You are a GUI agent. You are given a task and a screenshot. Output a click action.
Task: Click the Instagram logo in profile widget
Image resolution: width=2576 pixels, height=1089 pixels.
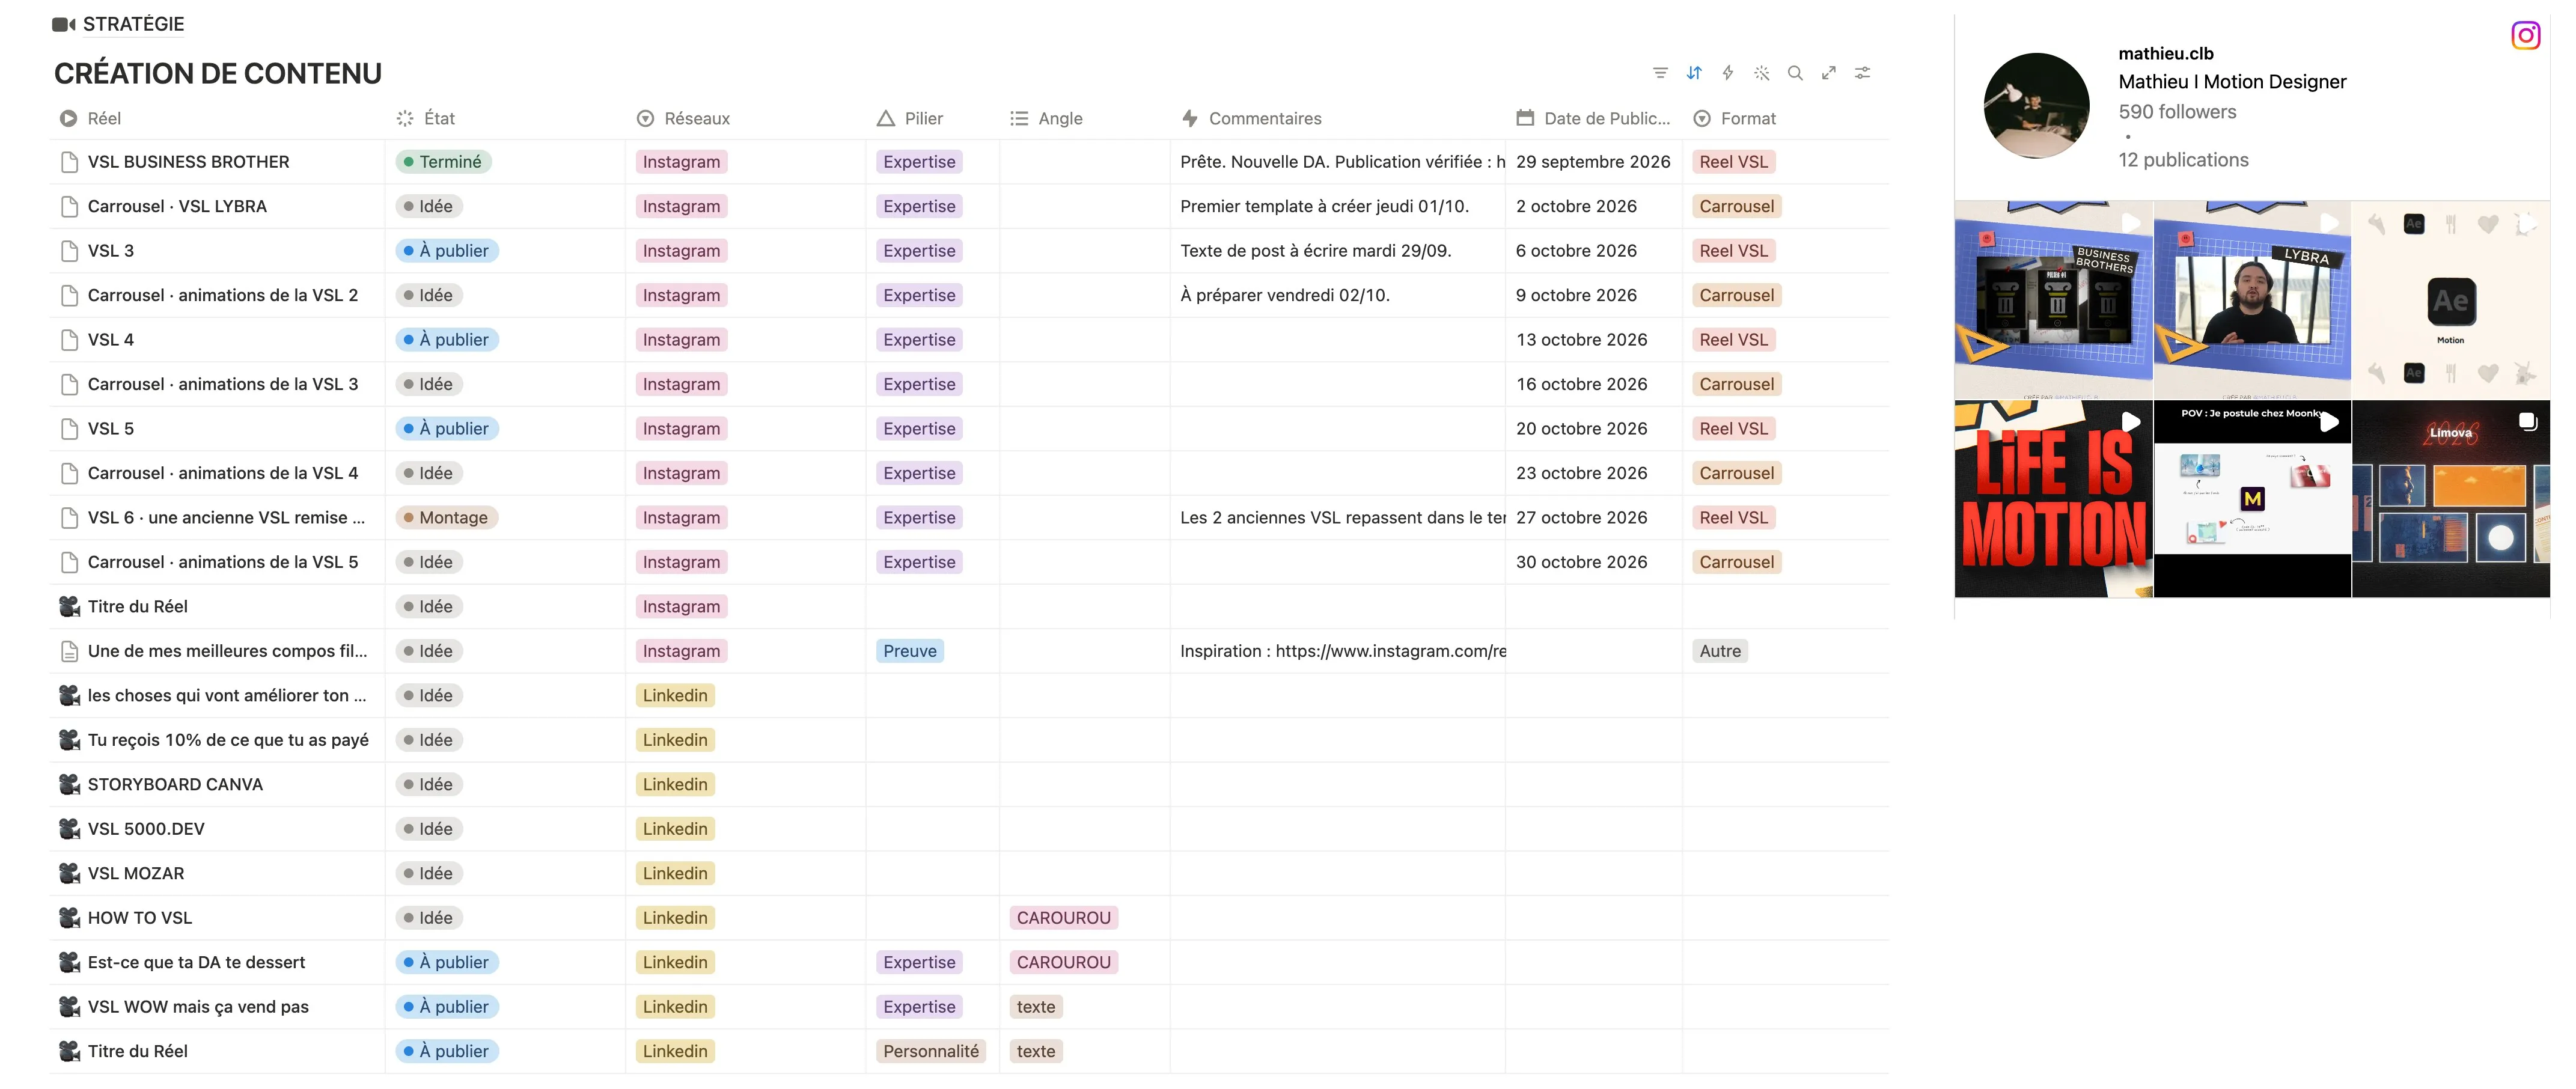2526,36
